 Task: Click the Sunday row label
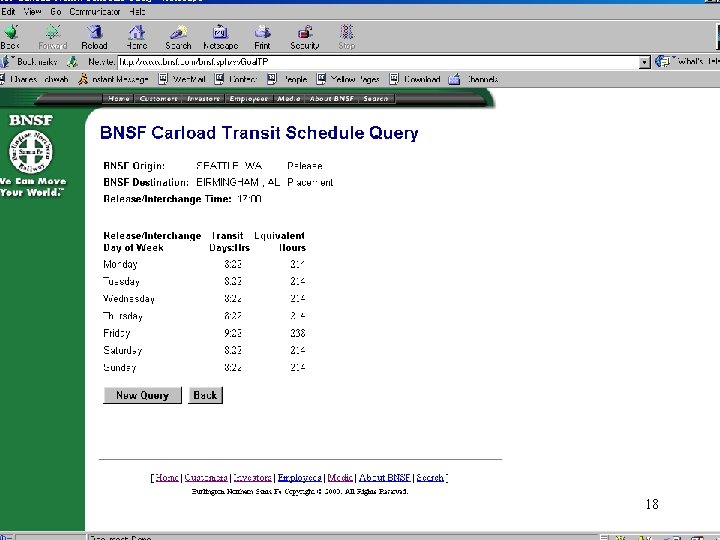tap(120, 367)
